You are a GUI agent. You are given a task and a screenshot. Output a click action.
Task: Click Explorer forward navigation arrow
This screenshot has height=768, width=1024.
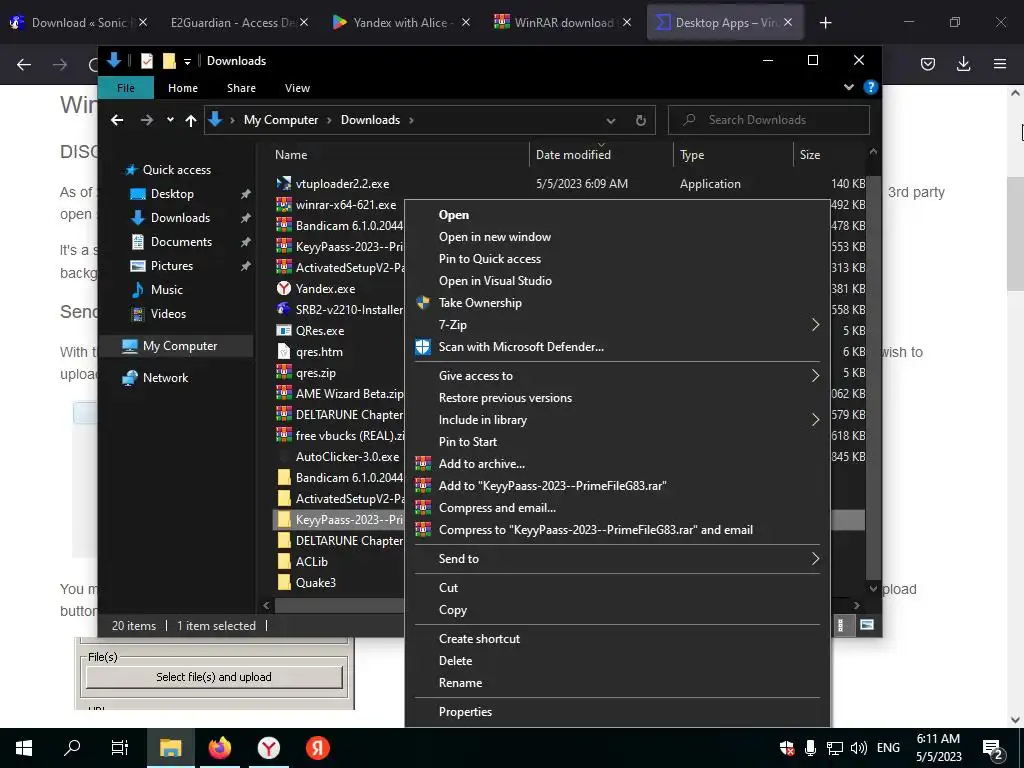(147, 120)
